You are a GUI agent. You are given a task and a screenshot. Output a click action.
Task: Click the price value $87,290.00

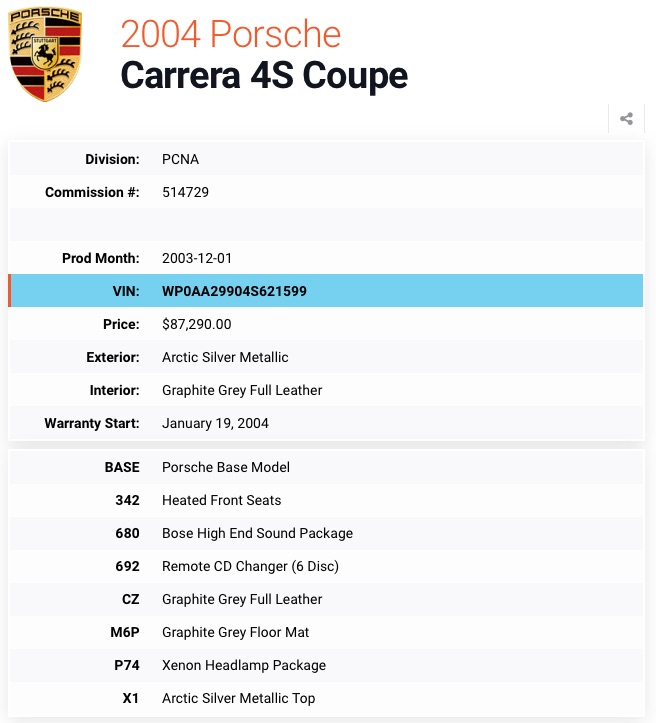196,324
